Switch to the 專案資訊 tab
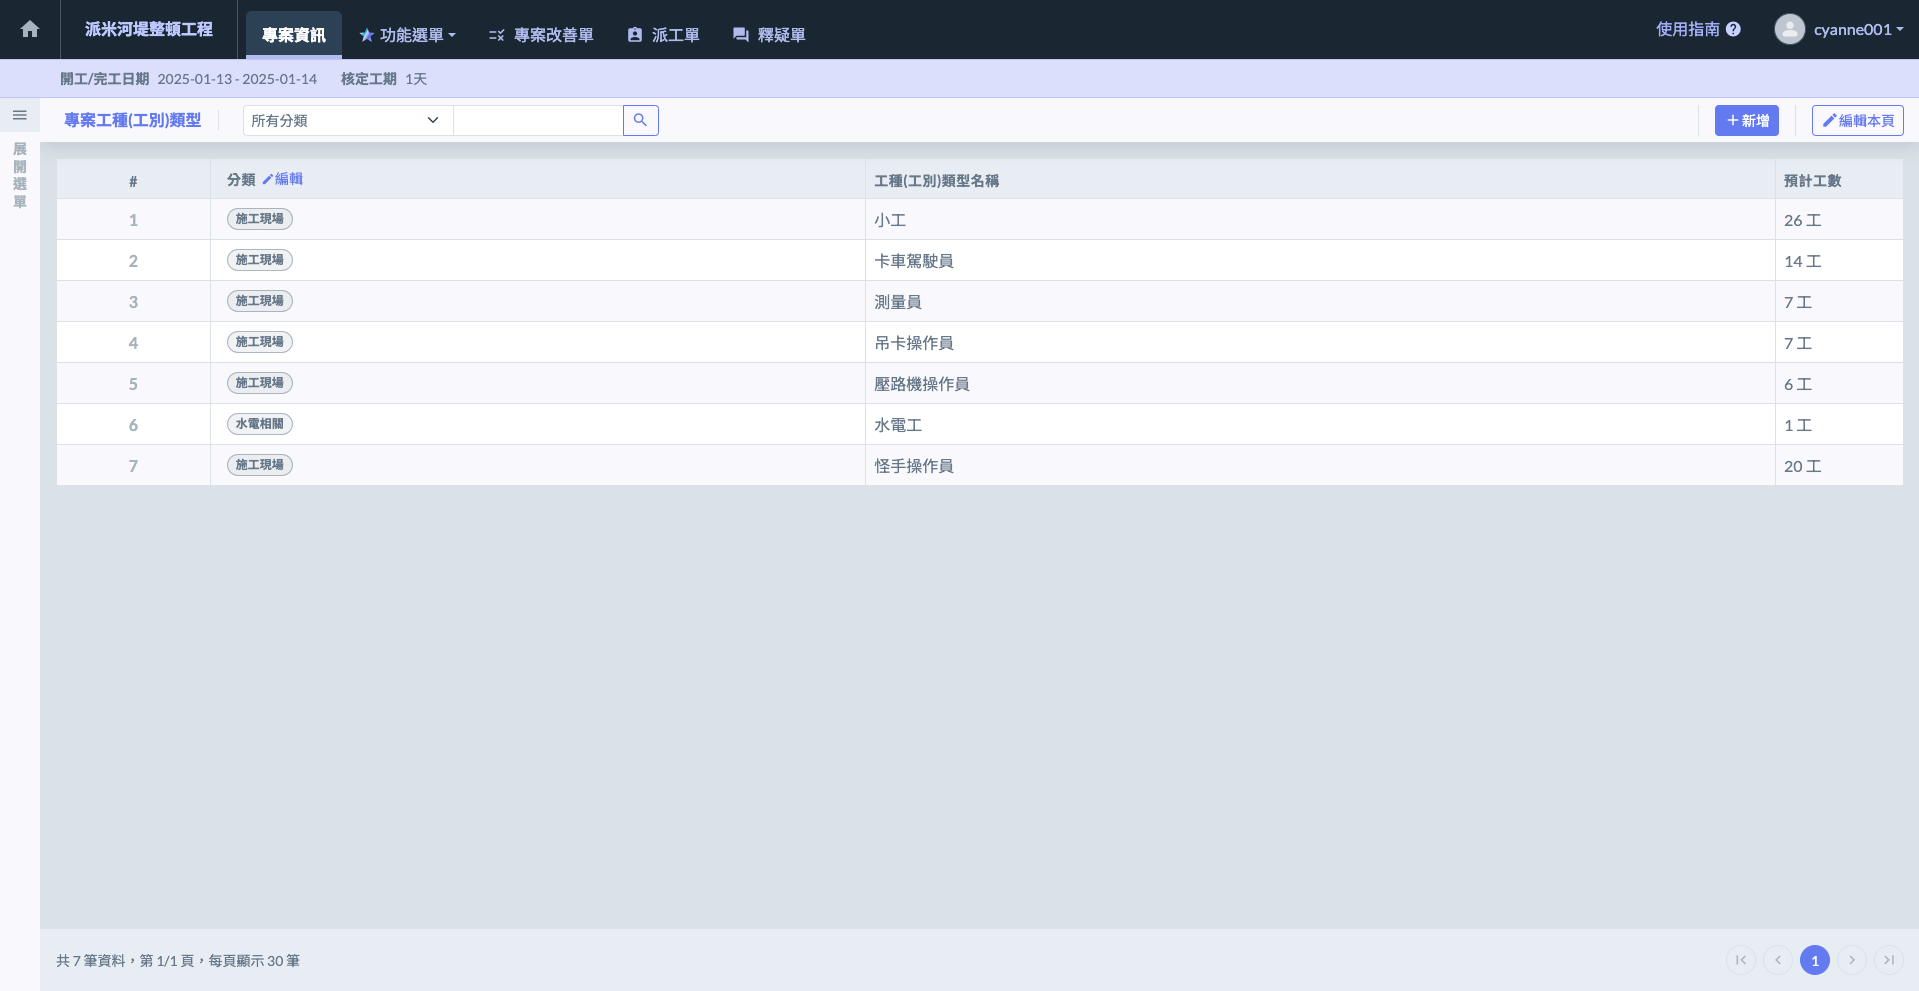 293,35
